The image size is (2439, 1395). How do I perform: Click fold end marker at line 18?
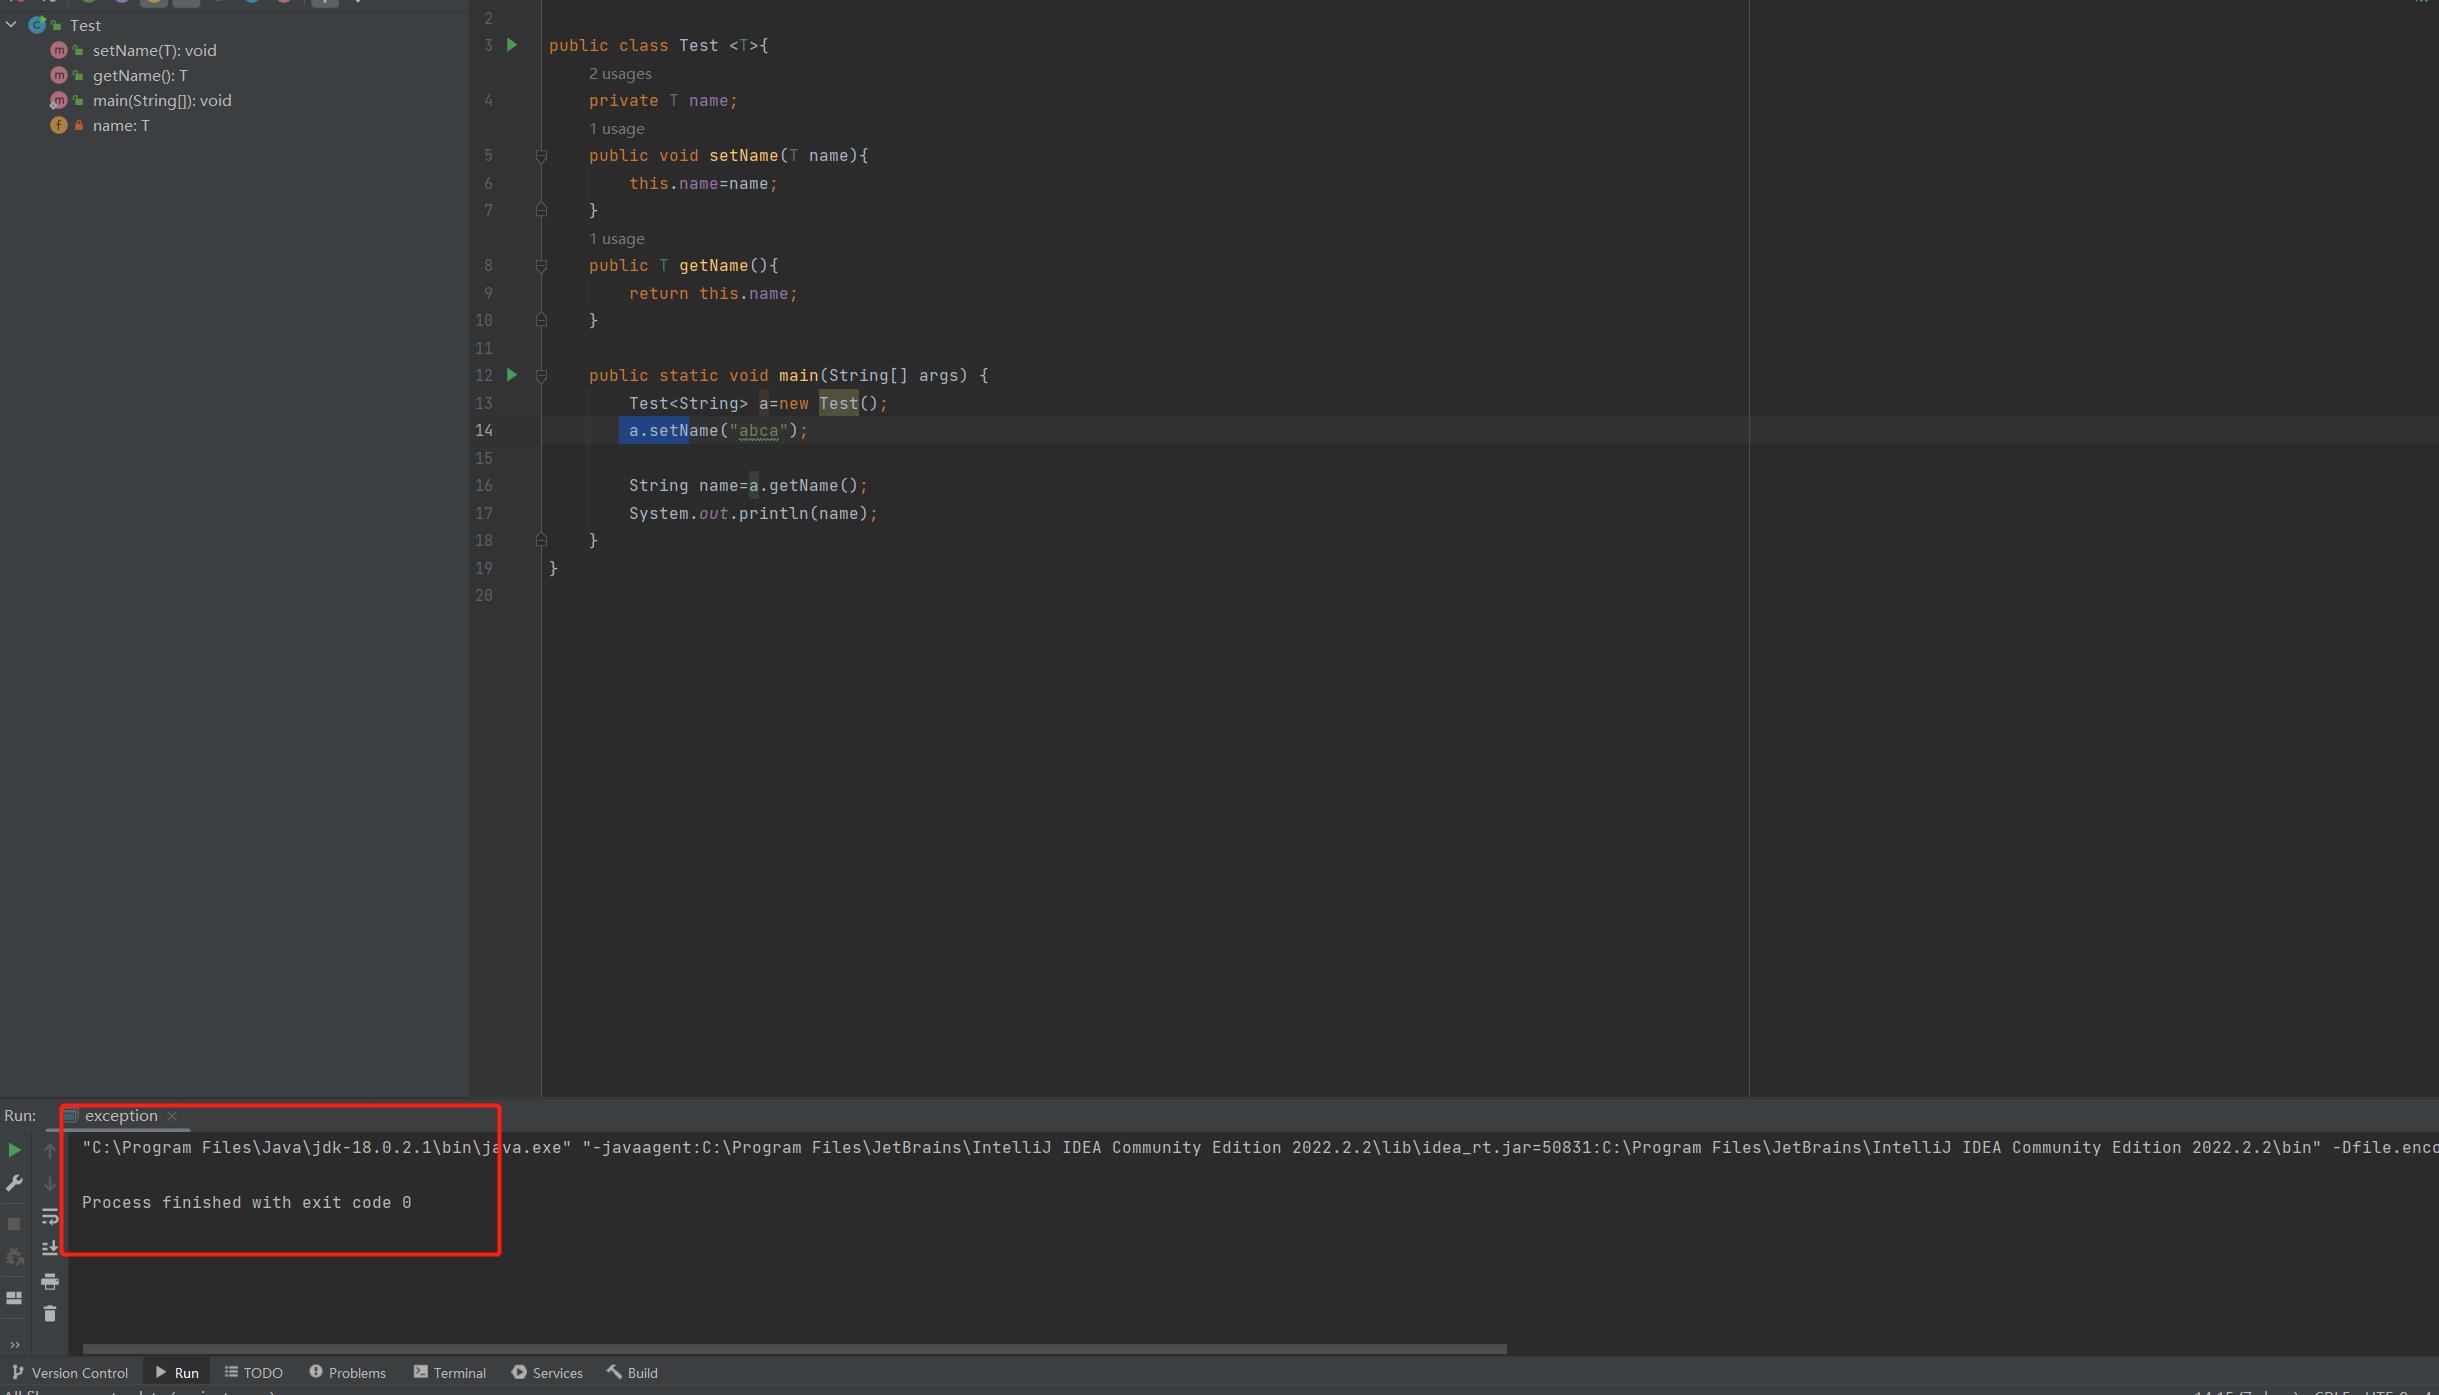click(x=541, y=540)
